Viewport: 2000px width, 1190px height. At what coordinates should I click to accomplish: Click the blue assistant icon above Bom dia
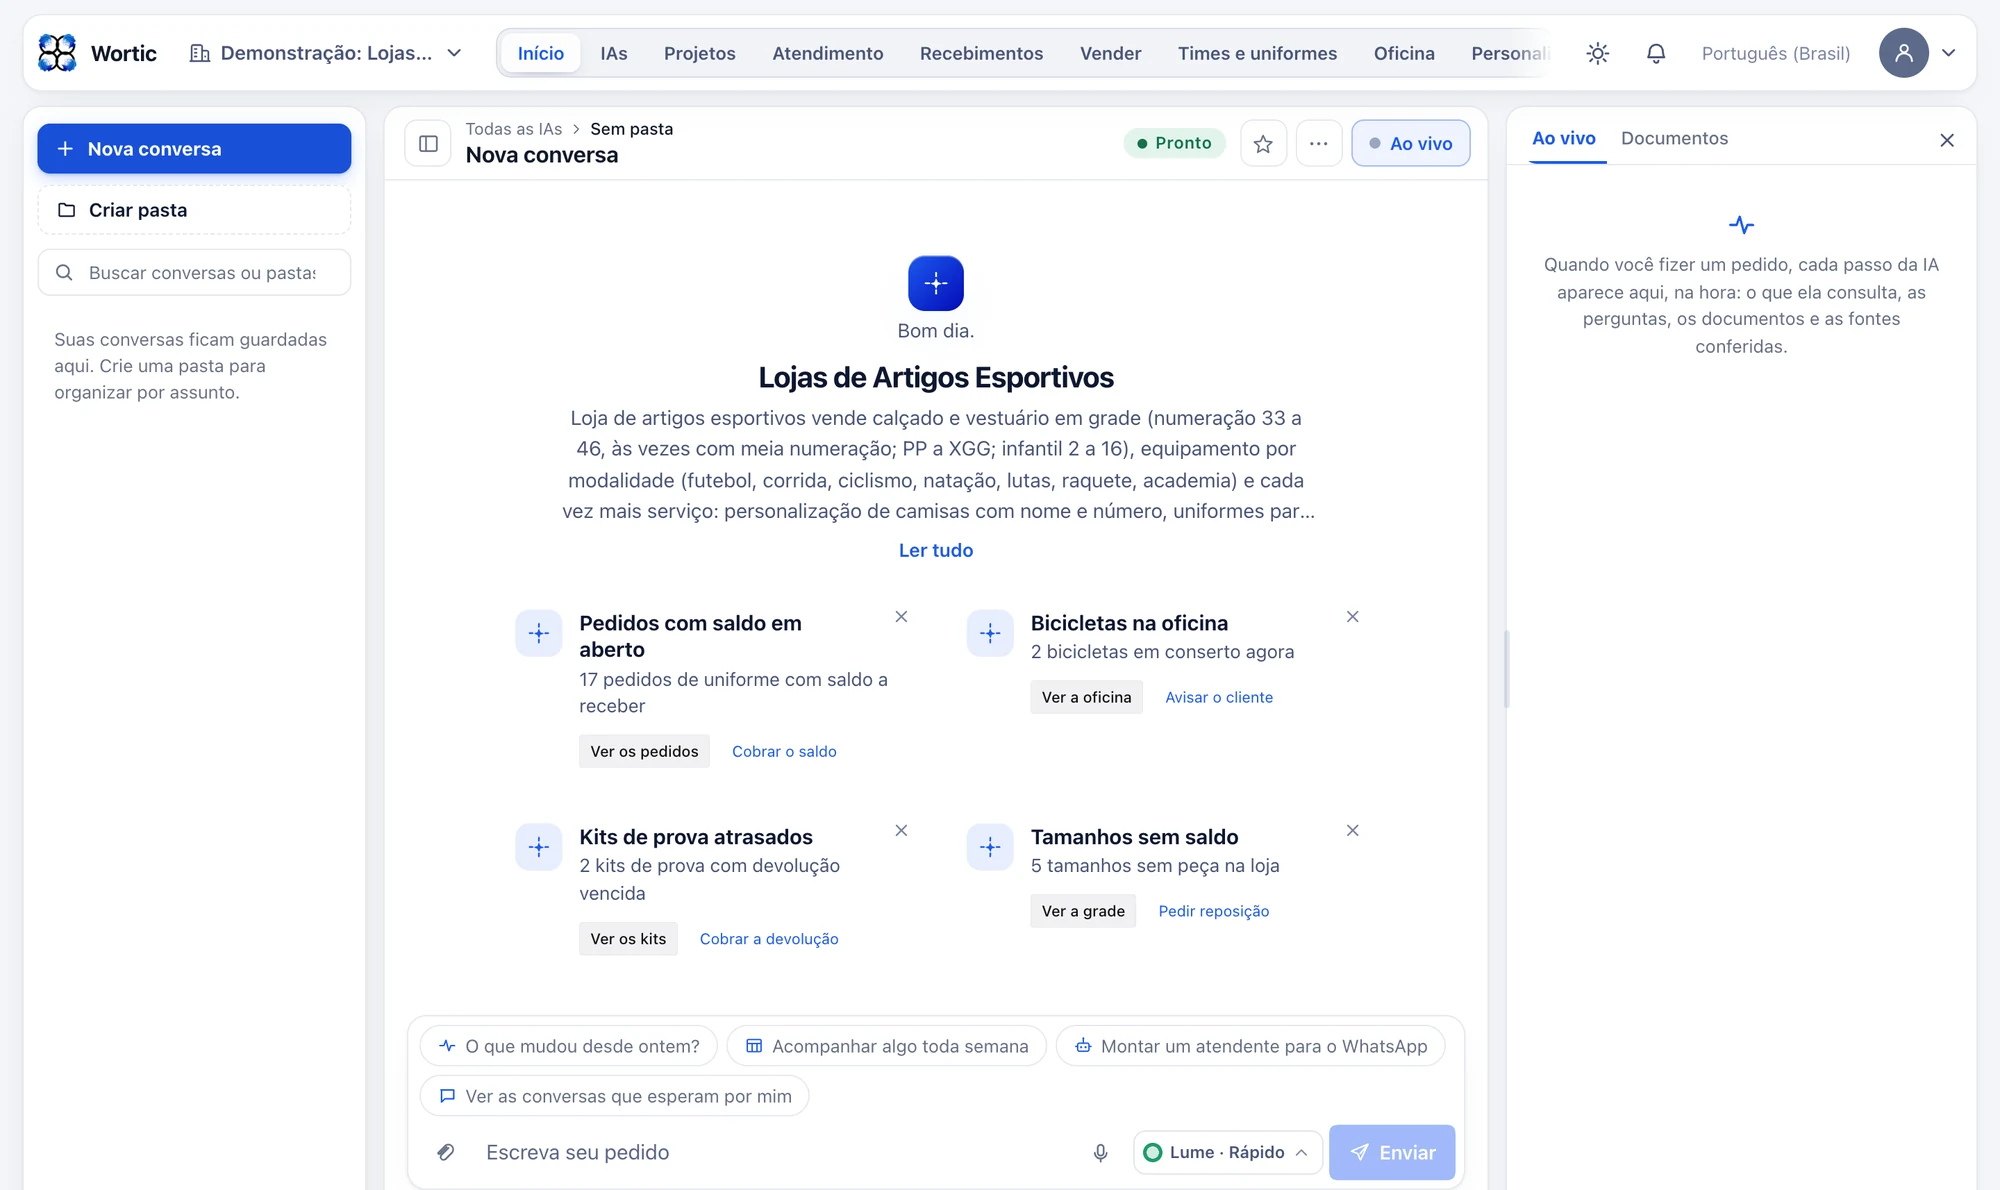936,284
